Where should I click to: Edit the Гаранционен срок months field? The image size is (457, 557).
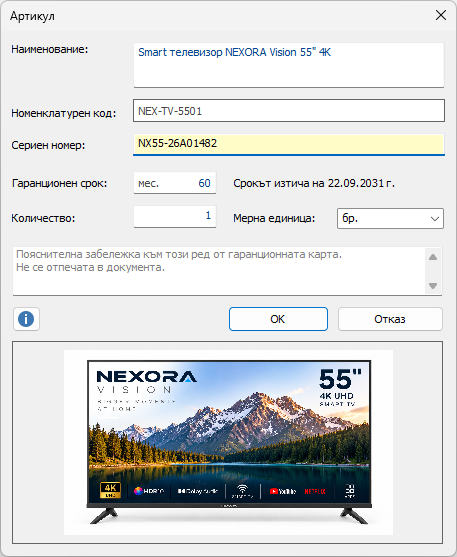175,183
